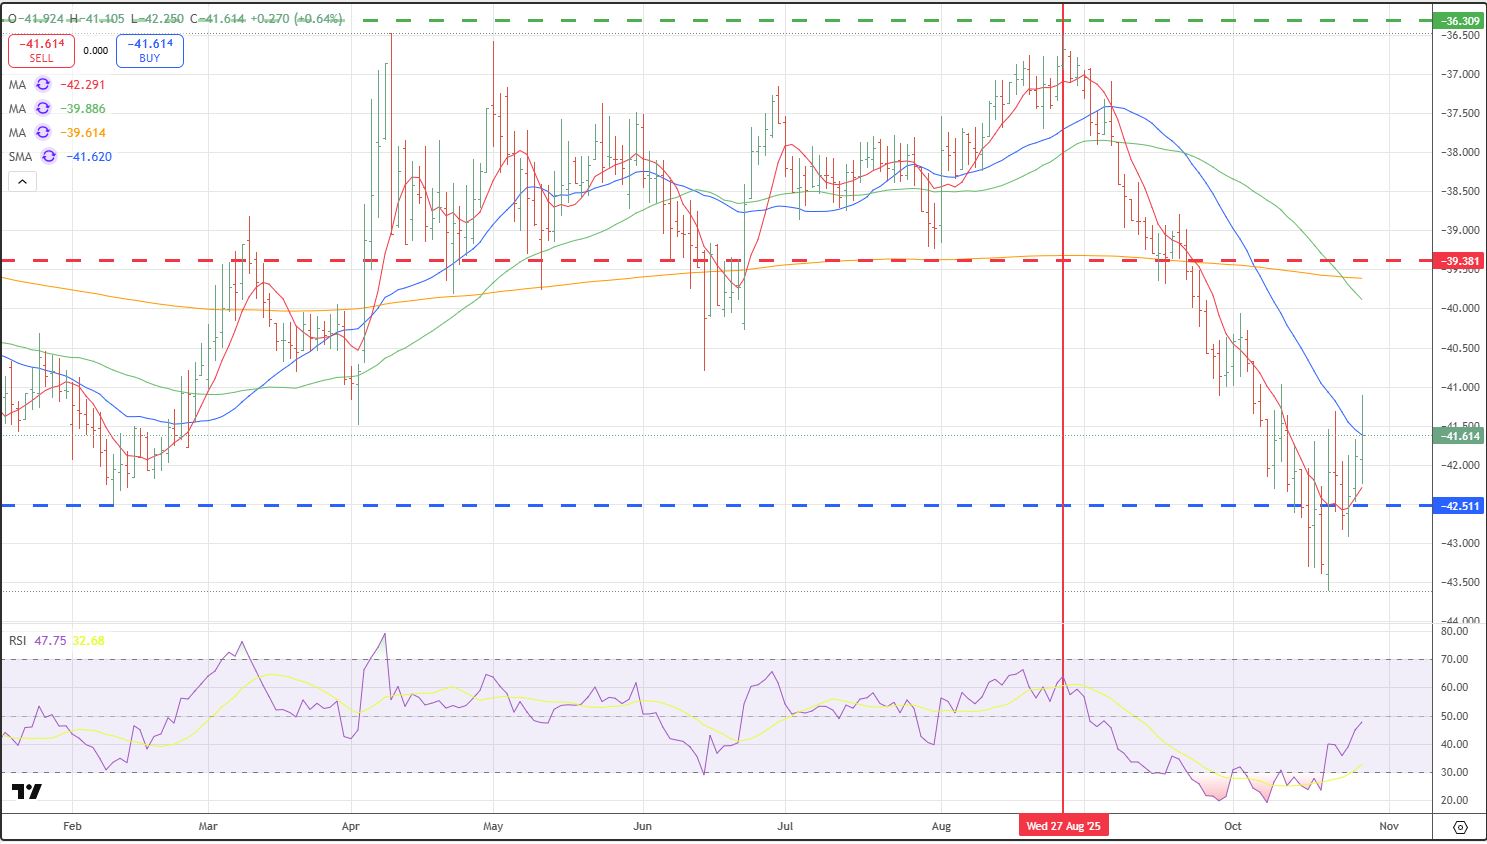This screenshot has height=844, width=1487.
Task: Click the OHLC values header line
Action: pyautogui.click(x=175, y=19)
